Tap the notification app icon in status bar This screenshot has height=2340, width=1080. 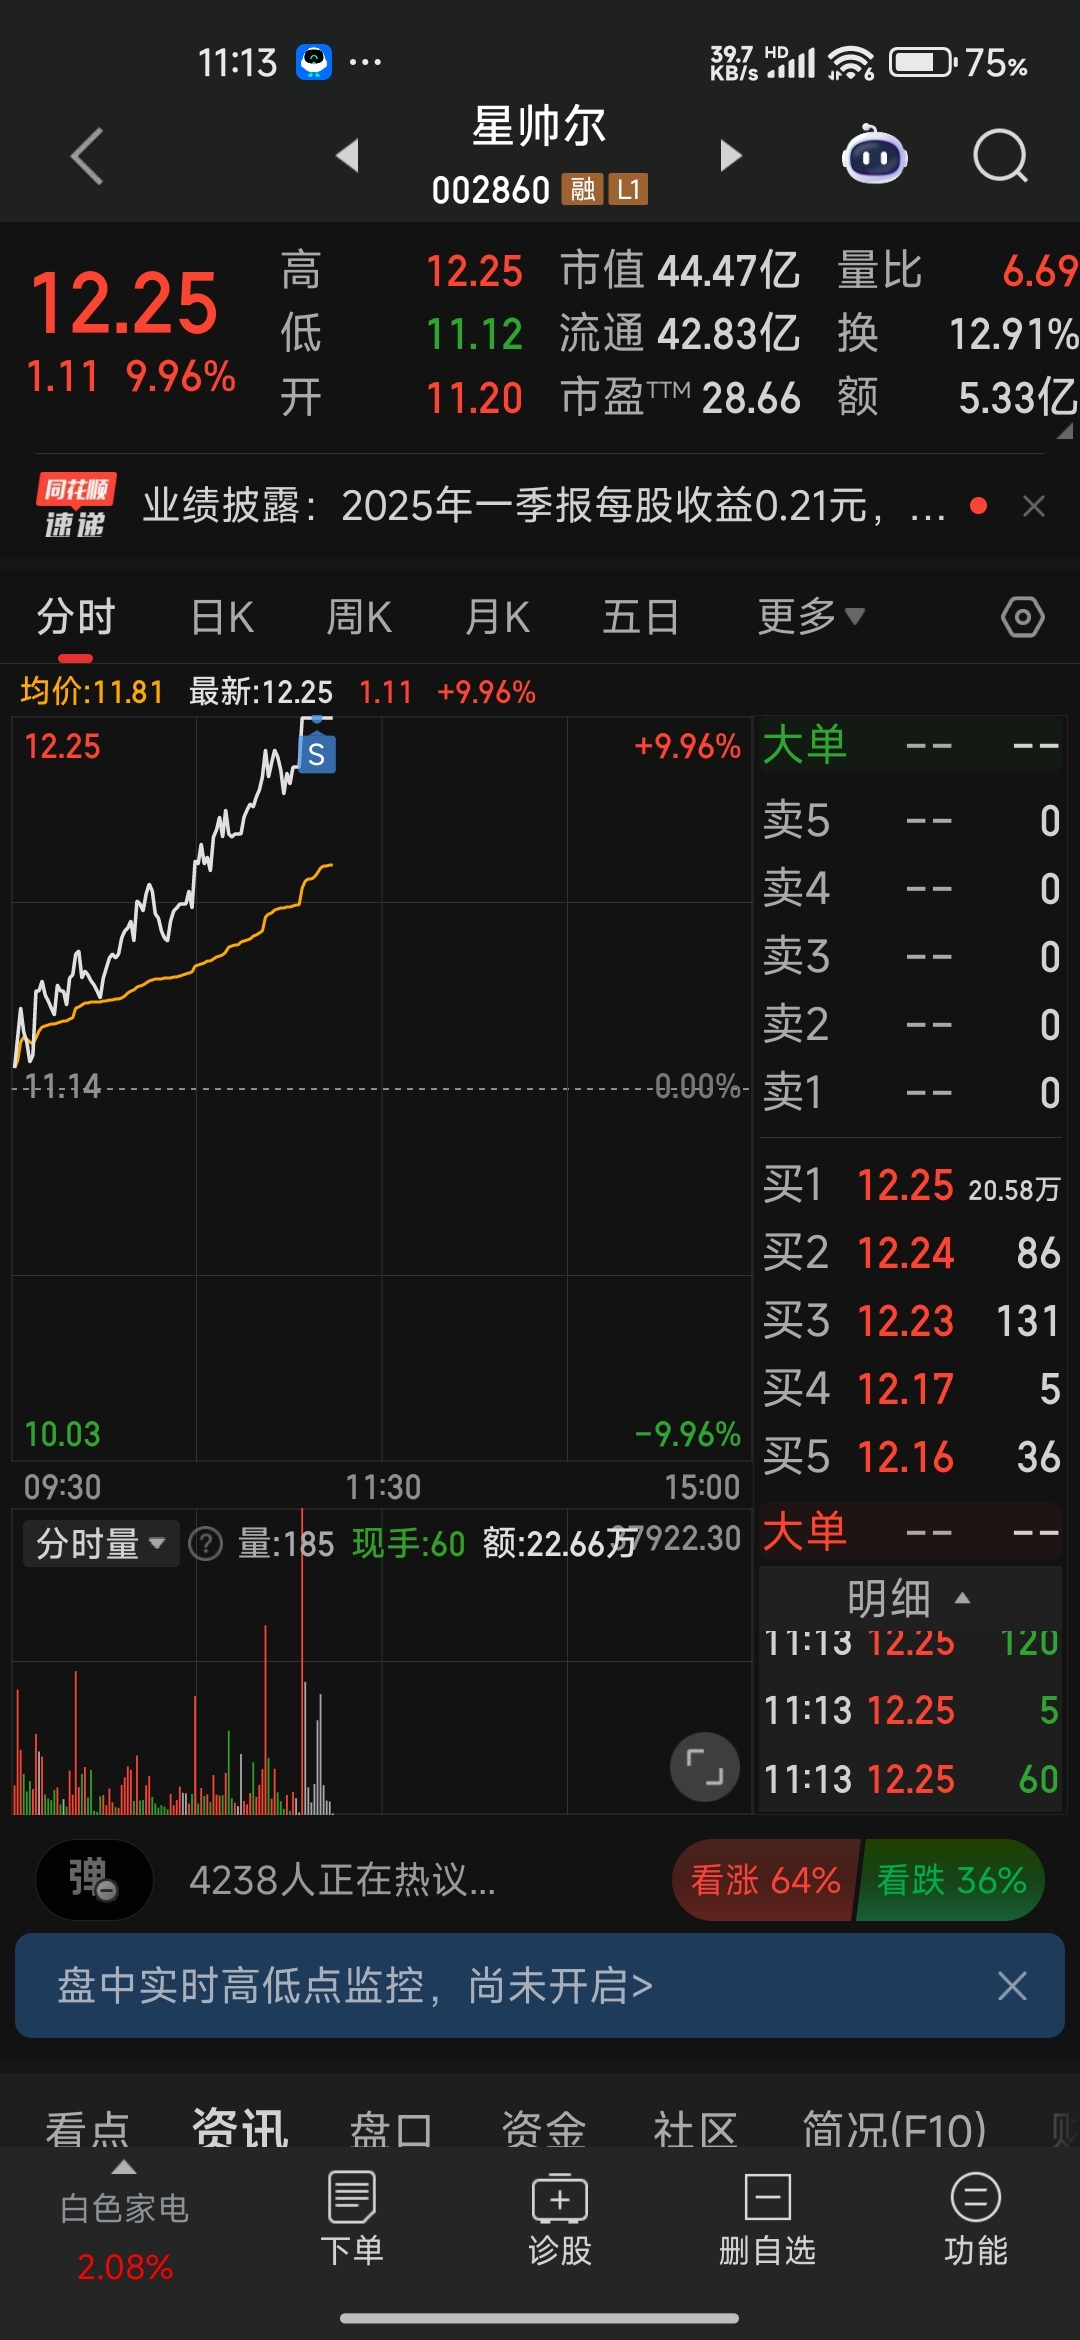pos(314,62)
